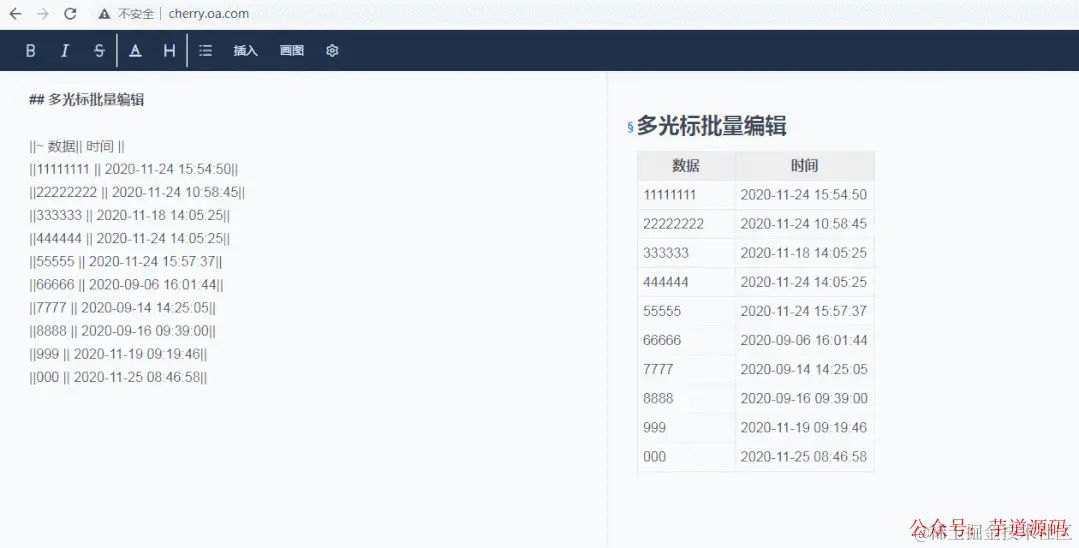Open the 插入 (insert) menu
The height and width of the screenshot is (548, 1079).
click(x=246, y=50)
